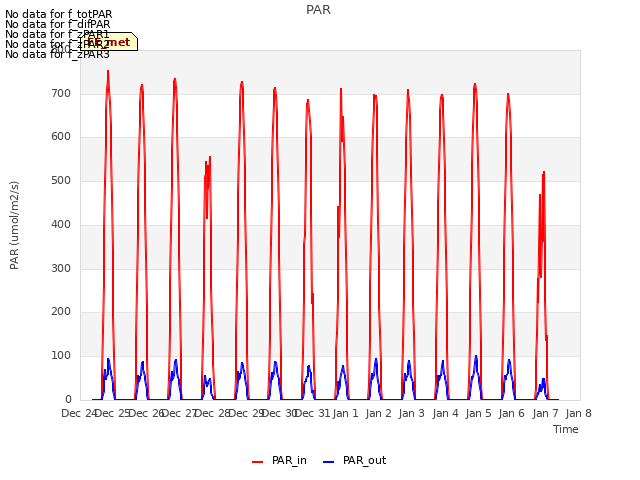The width and height of the screenshot is (640, 480).
Task: Select the 'No data for f_zPAR3' message
Action: tap(58, 54)
